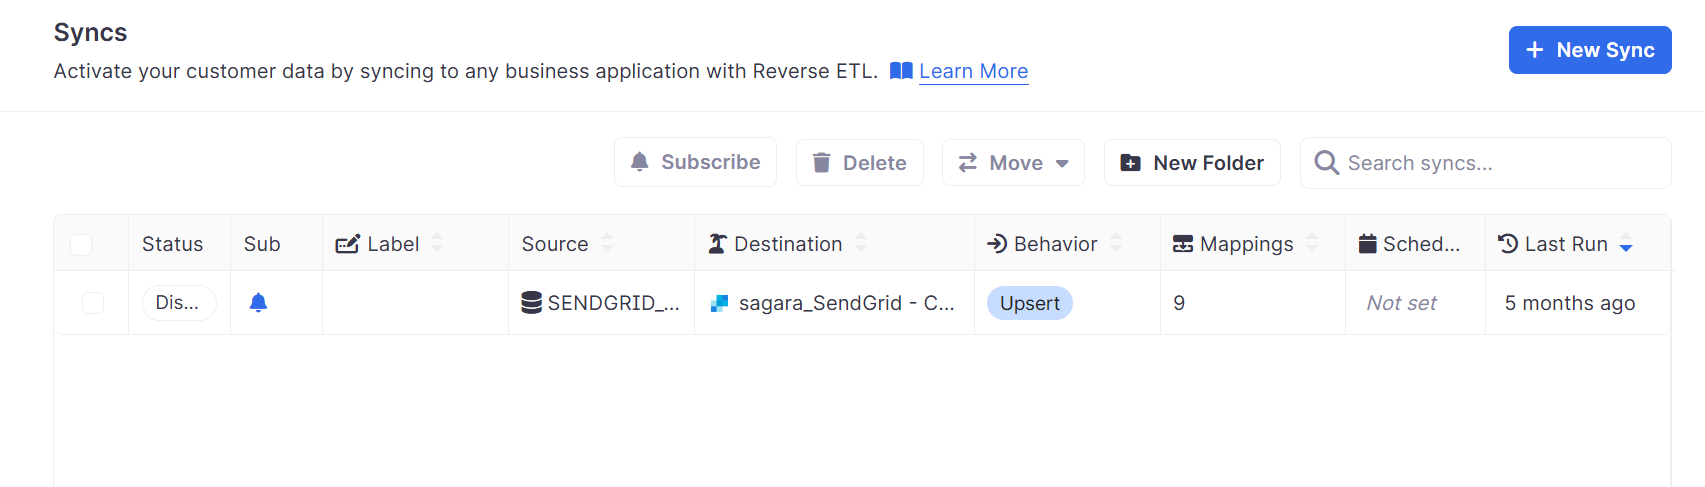
Task: Sort by the Last Run column arrow
Action: [x=1626, y=244]
